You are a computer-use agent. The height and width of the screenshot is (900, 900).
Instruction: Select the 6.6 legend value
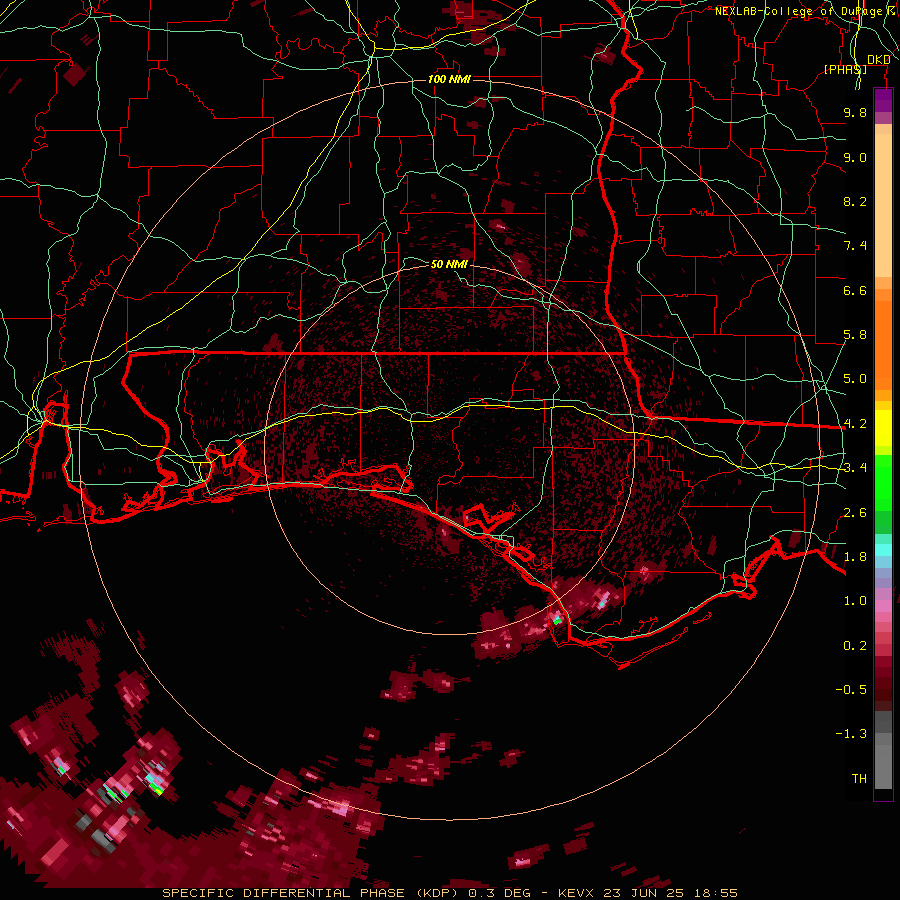[855, 290]
